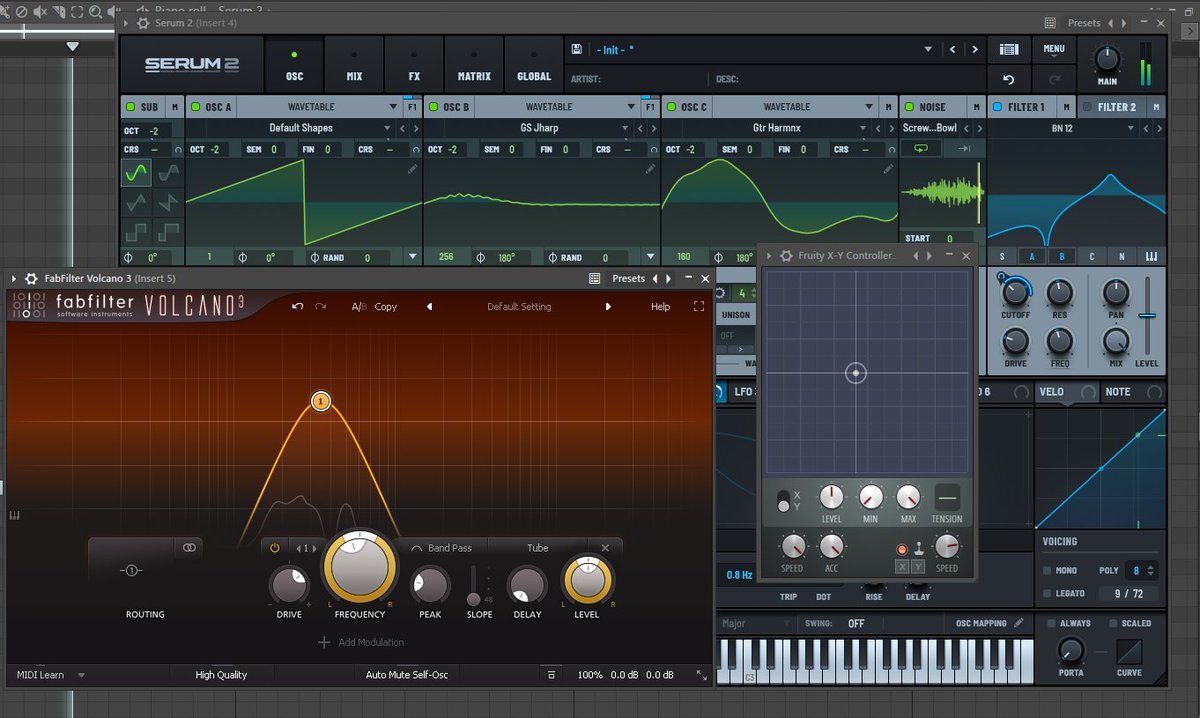
Task: Click Add Modulation in Volcano
Action: (361, 642)
